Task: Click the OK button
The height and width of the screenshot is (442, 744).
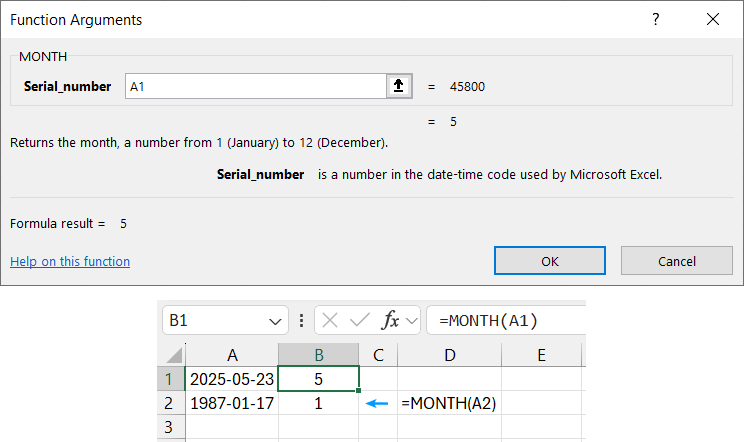Action: (x=549, y=260)
